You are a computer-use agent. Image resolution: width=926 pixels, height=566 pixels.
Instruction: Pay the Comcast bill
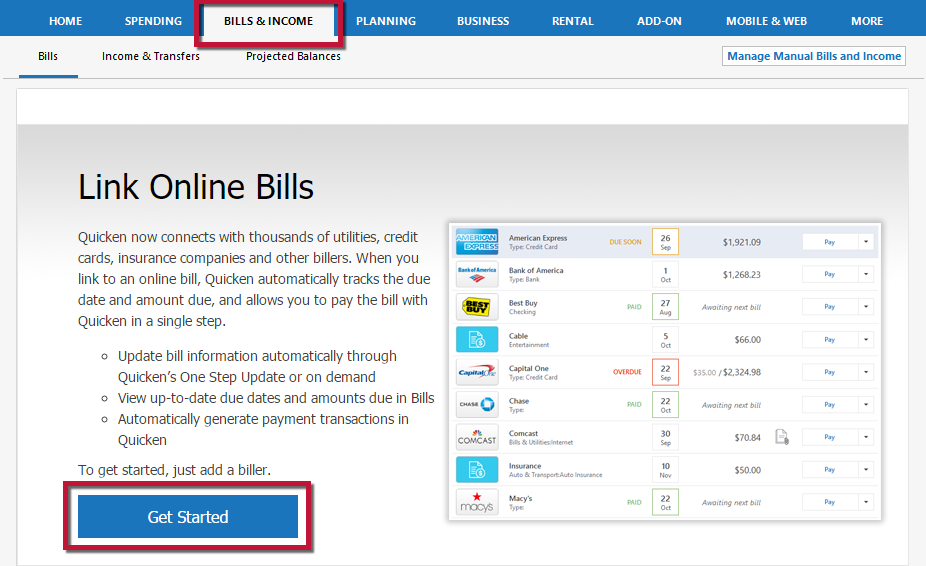click(830, 437)
